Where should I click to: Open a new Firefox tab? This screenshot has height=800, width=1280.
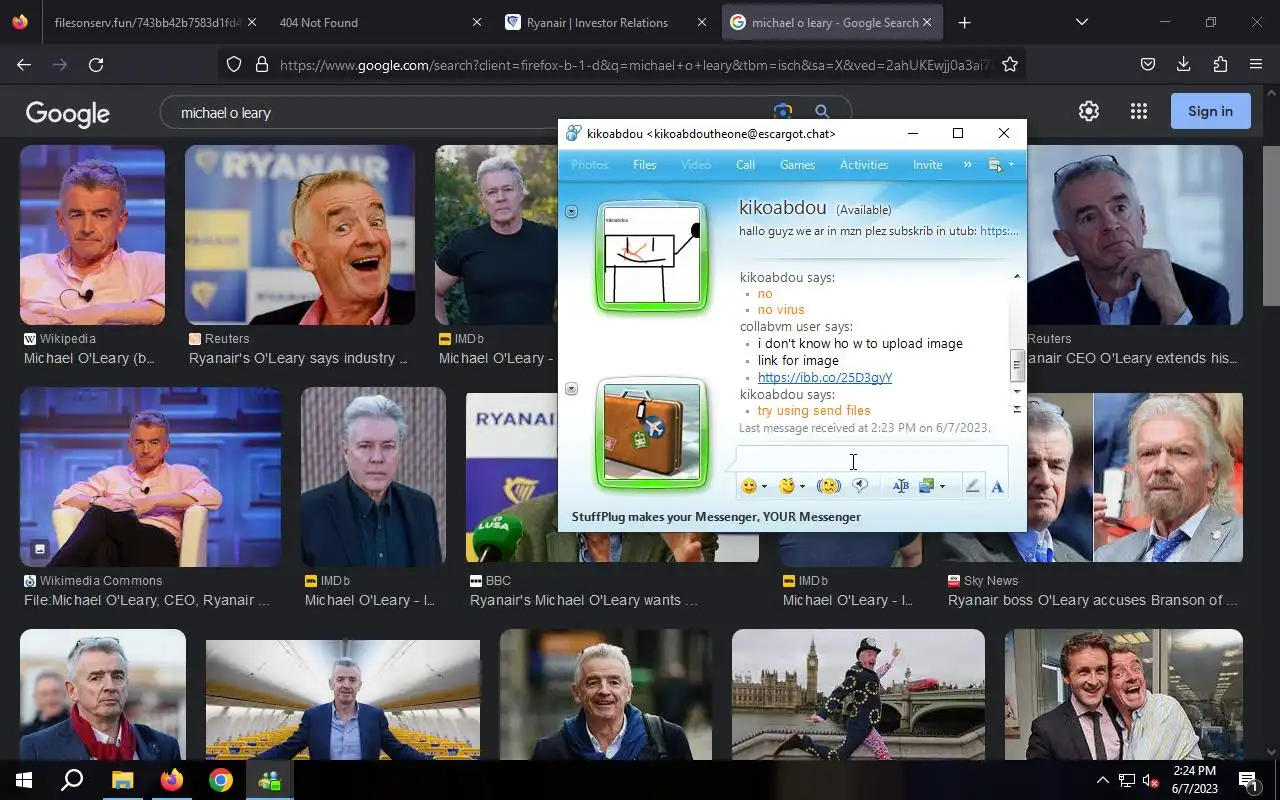tap(964, 22)
